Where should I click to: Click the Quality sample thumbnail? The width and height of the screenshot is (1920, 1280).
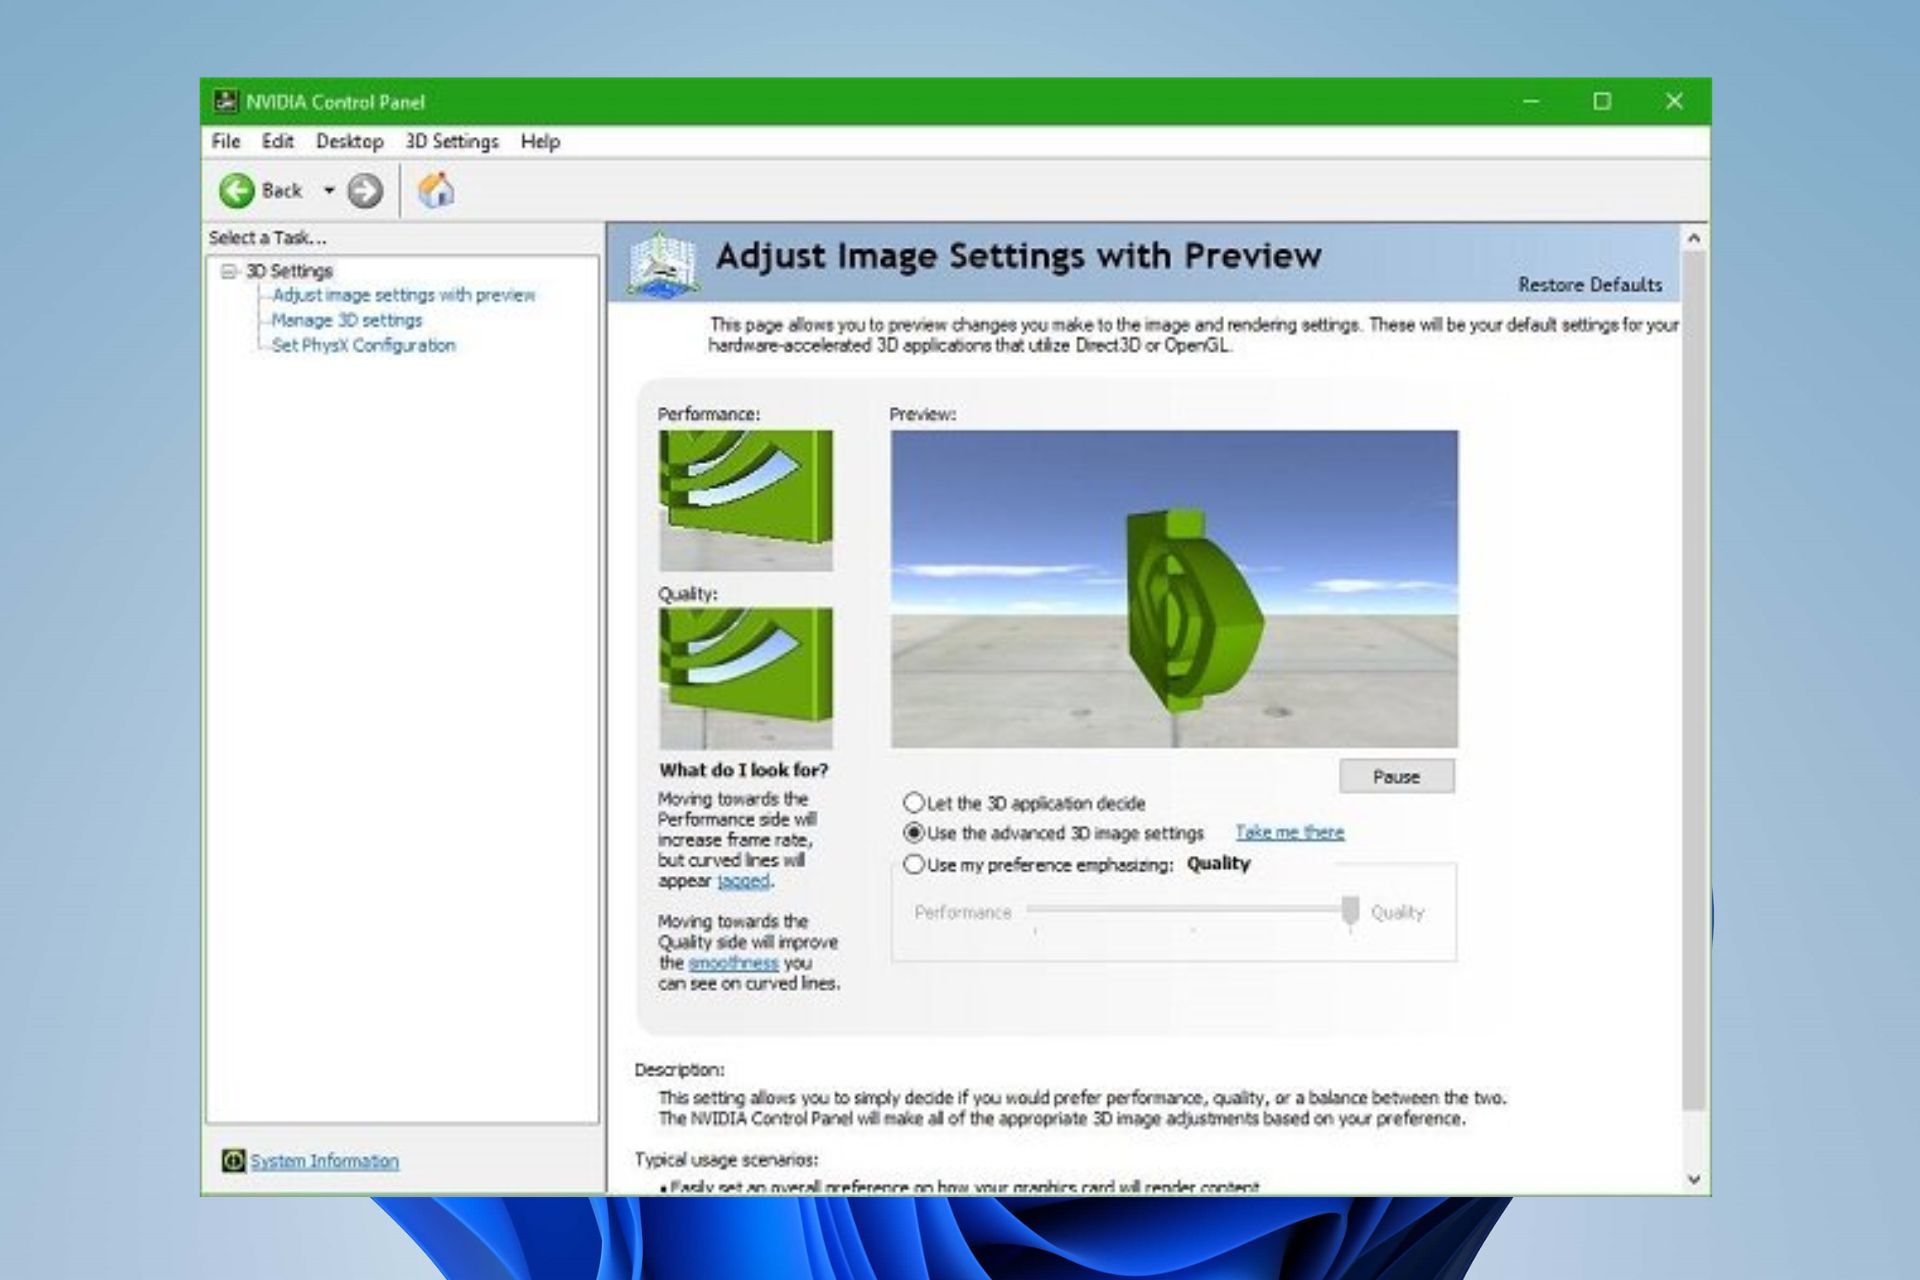pos(746,679)
